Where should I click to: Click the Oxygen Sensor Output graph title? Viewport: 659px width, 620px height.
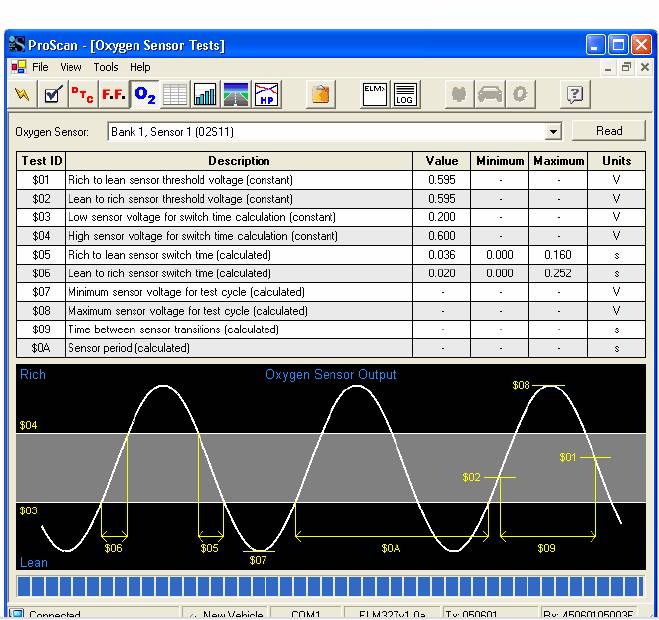tap(330, 374)
